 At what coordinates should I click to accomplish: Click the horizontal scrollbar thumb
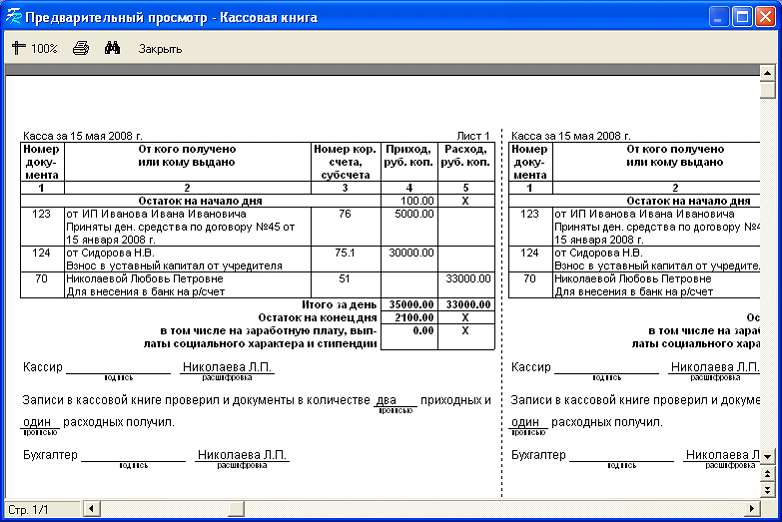pyautogui.click(x=236, y=509)
